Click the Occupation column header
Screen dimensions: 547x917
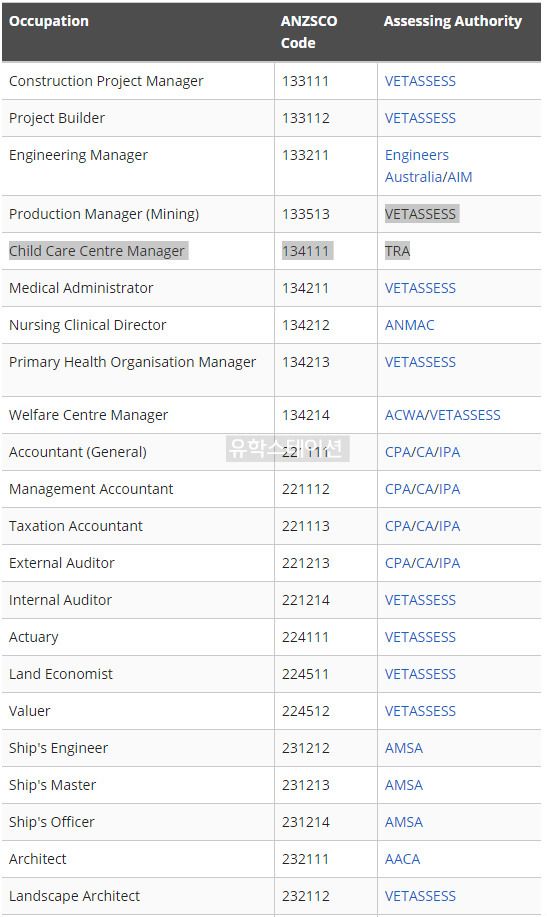click(x=49, y=21)
